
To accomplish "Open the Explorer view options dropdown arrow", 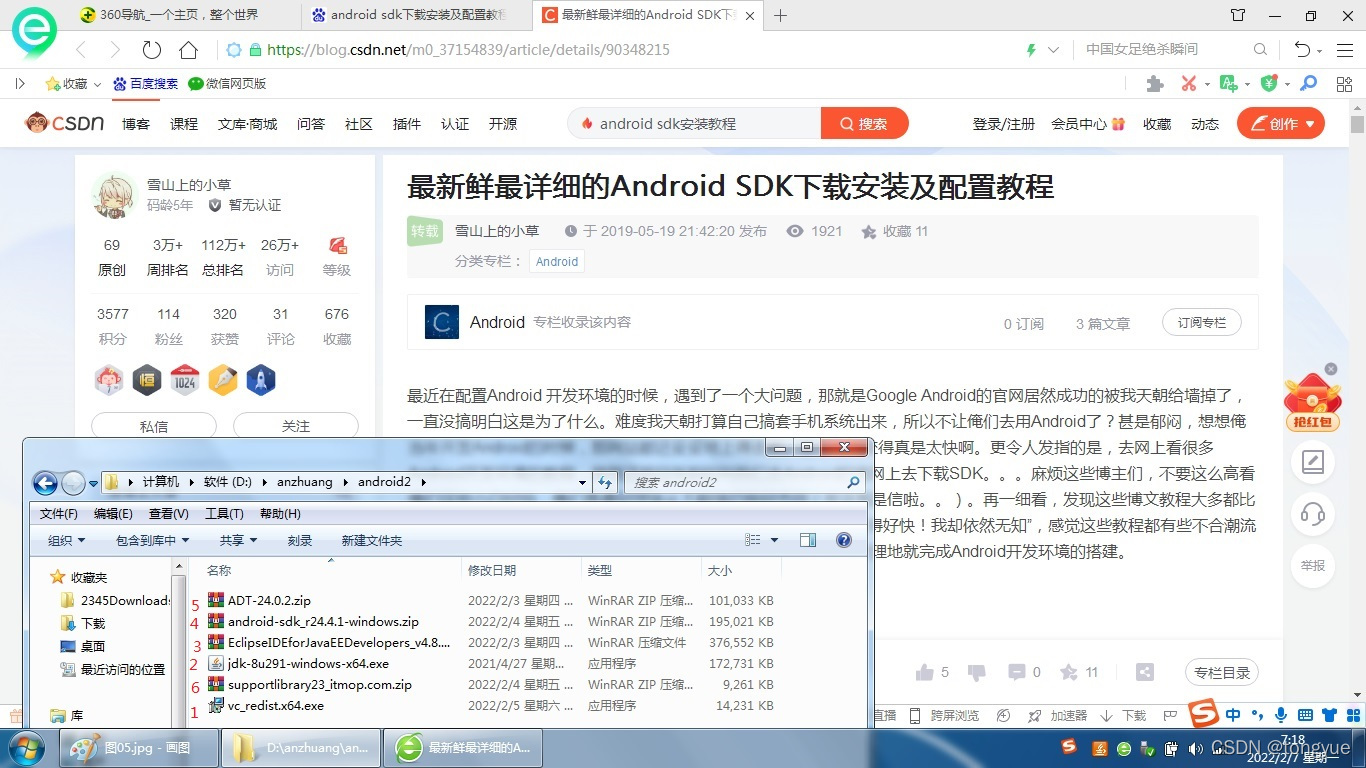I will point(774,540).
